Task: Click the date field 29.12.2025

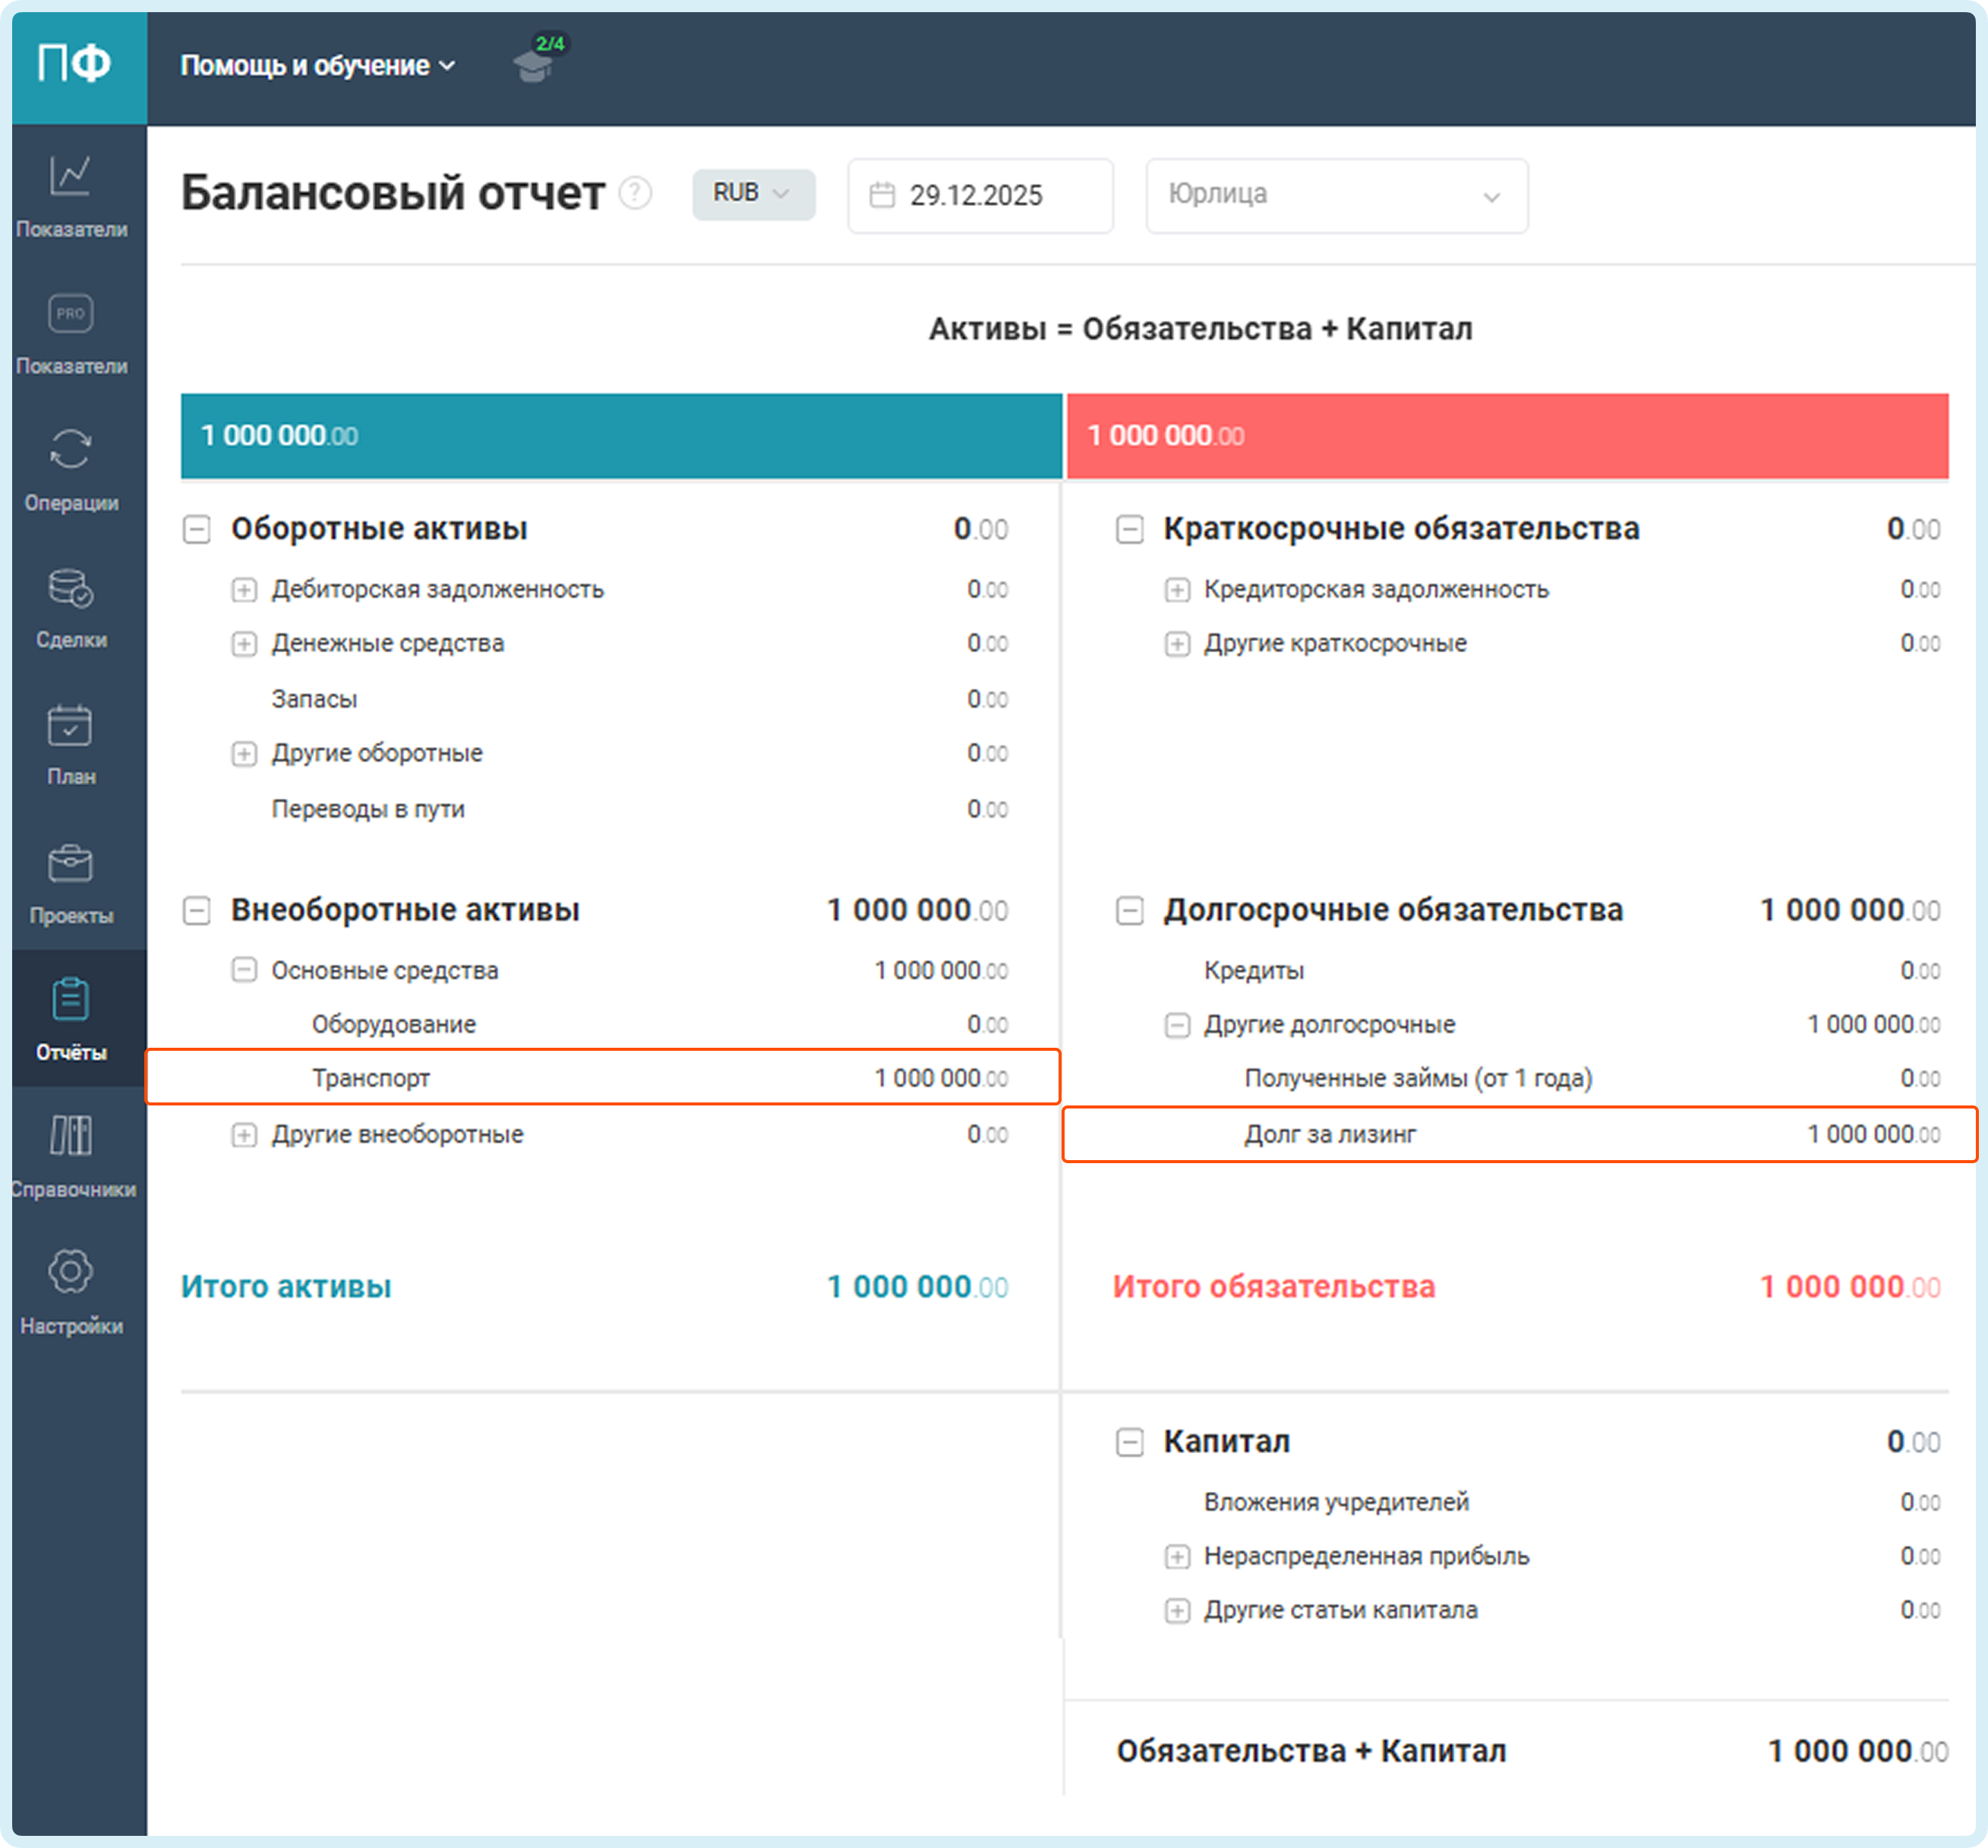Action: [979, 195]
